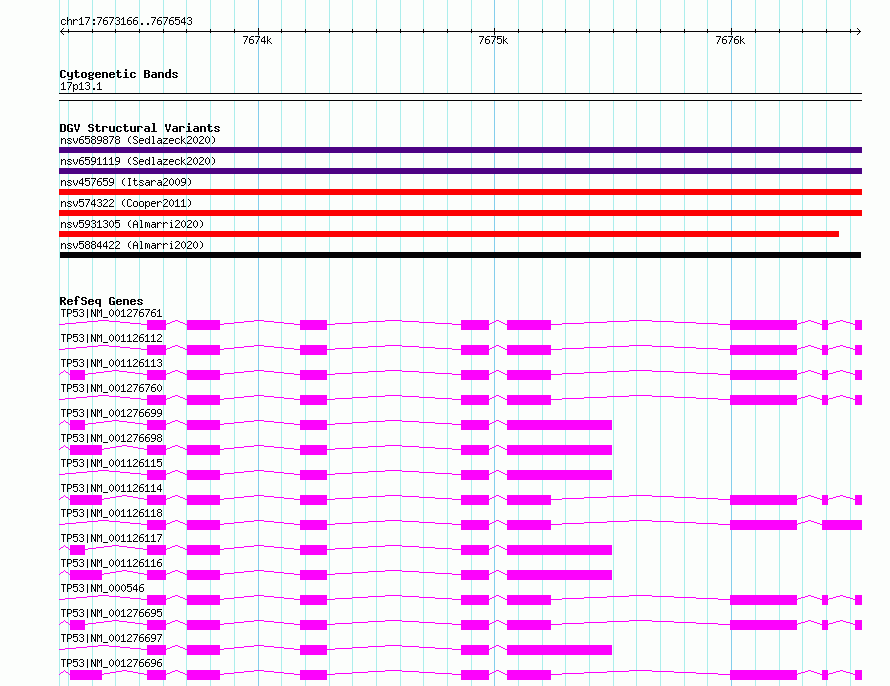Select the black bar under nsv5884422
The height and width of the screenshot is (686, 890).
click(x=460, y=255)
